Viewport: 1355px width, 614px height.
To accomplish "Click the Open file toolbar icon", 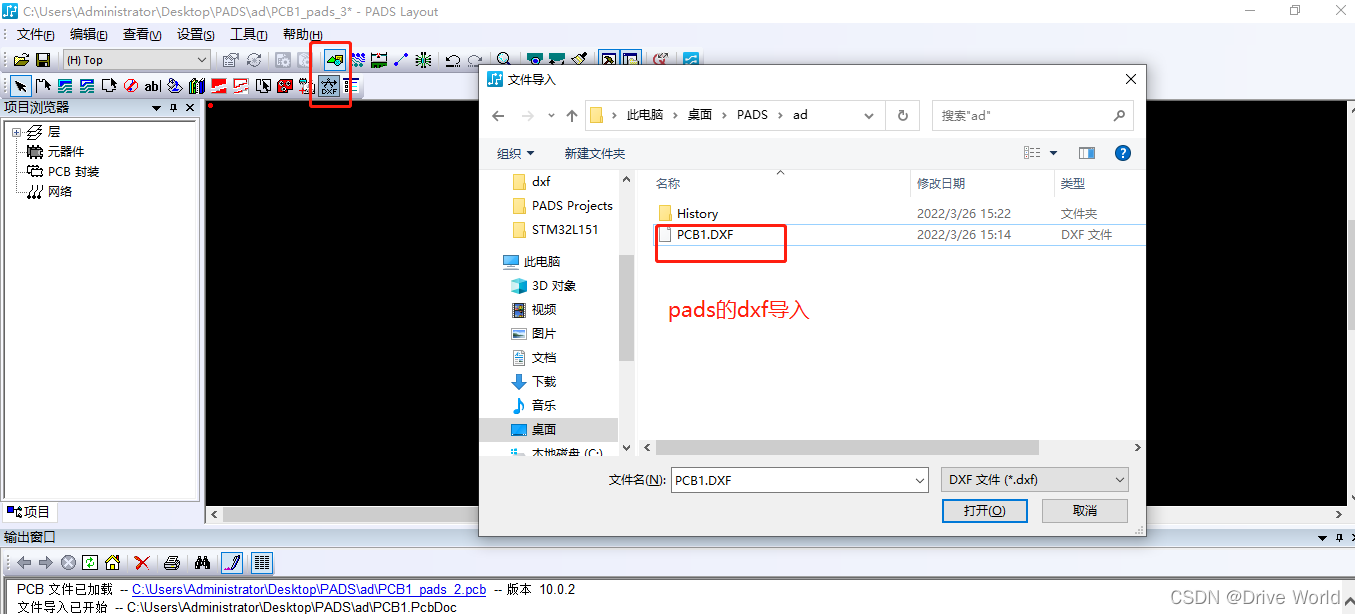I will (21, 60).
